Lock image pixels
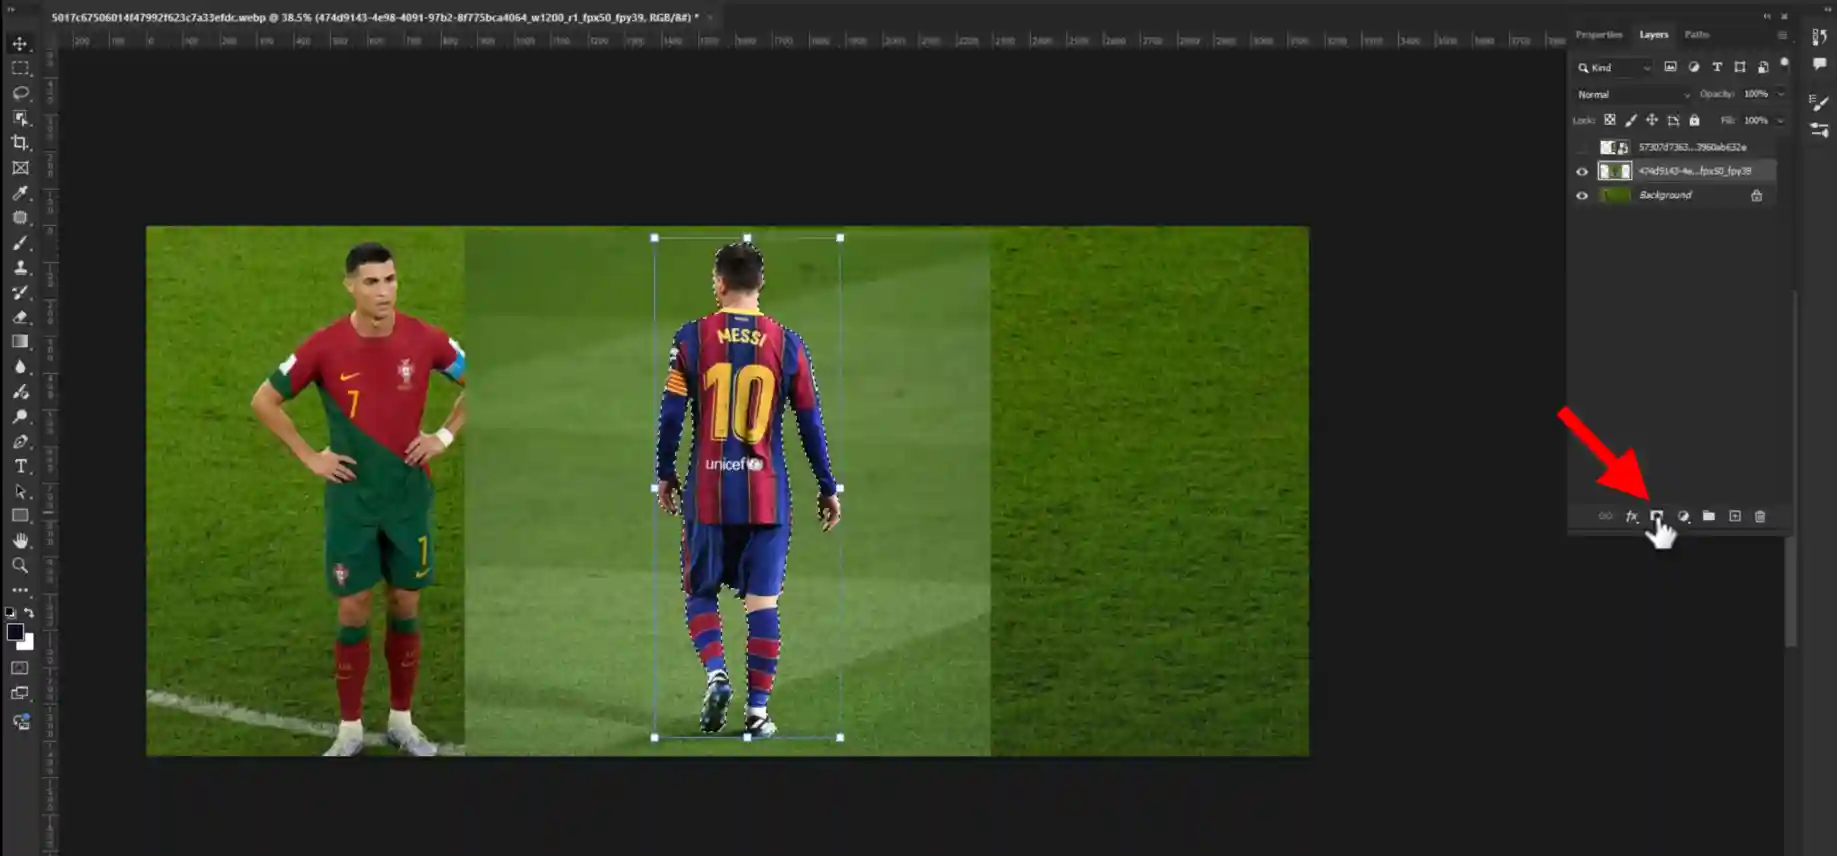The height and width of the screenshot is (856, 1837). tap(1631, 120)
